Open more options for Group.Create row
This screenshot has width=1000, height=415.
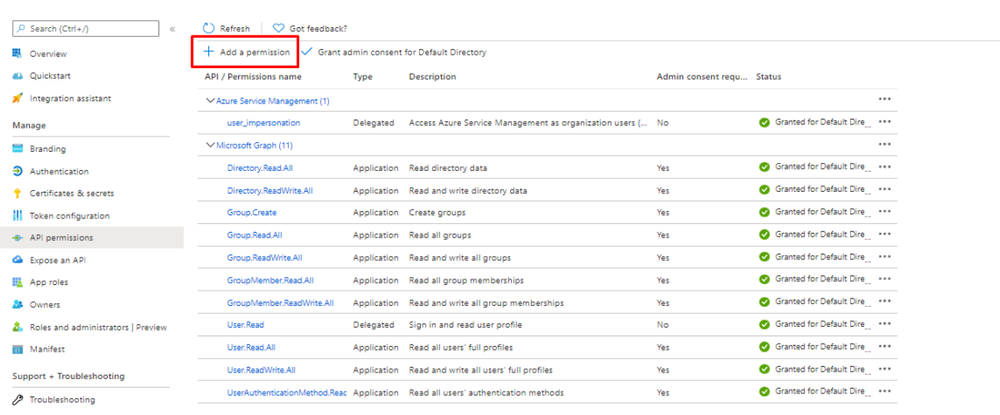(884, 212)
